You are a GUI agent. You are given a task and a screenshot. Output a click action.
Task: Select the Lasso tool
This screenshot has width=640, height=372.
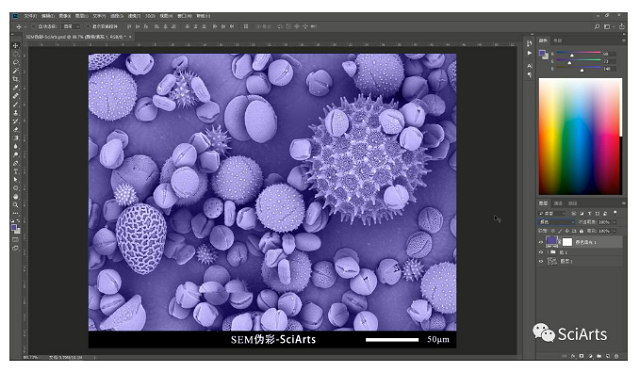pos(16,62)
